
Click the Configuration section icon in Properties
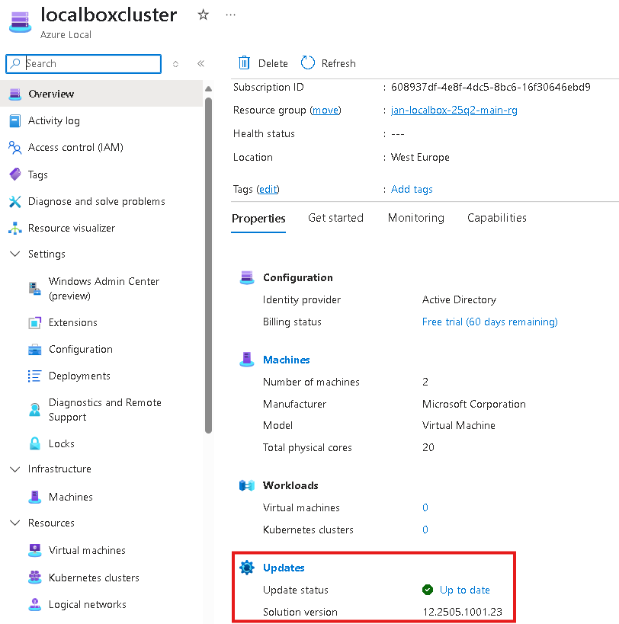247,277
